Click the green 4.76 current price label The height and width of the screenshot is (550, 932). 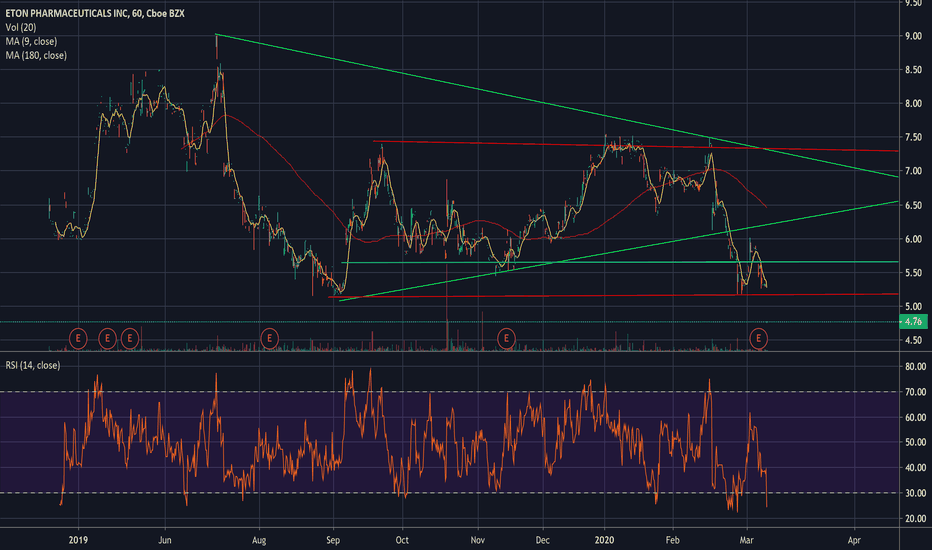pyautogui.click(x=913, y=322)
